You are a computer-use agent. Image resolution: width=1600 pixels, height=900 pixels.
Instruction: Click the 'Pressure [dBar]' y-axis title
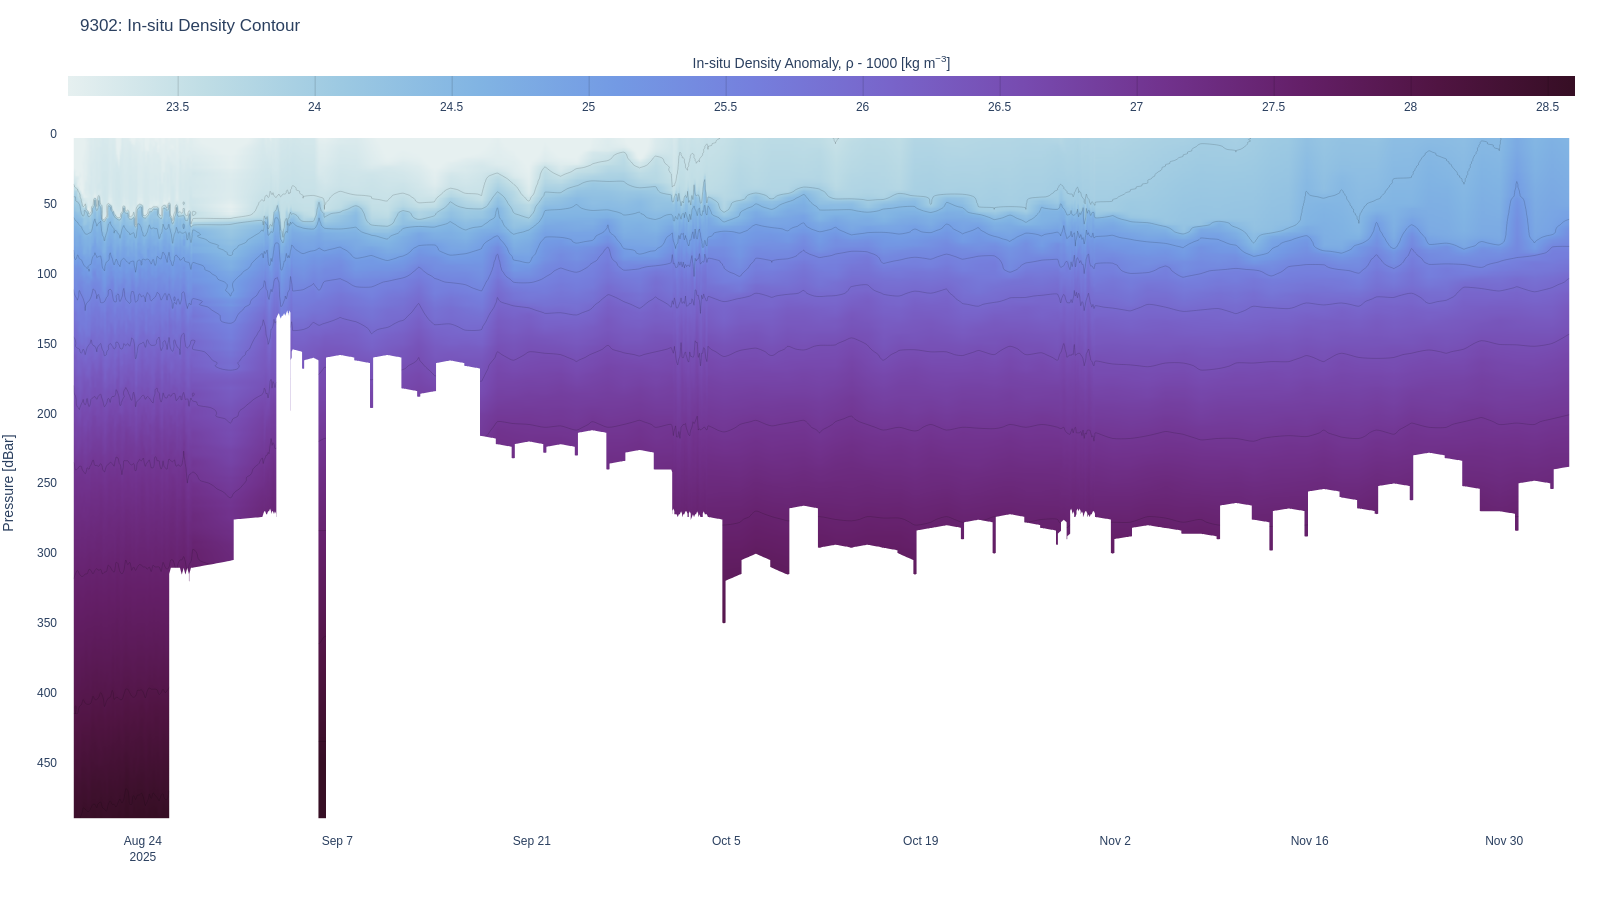(9, 482)
